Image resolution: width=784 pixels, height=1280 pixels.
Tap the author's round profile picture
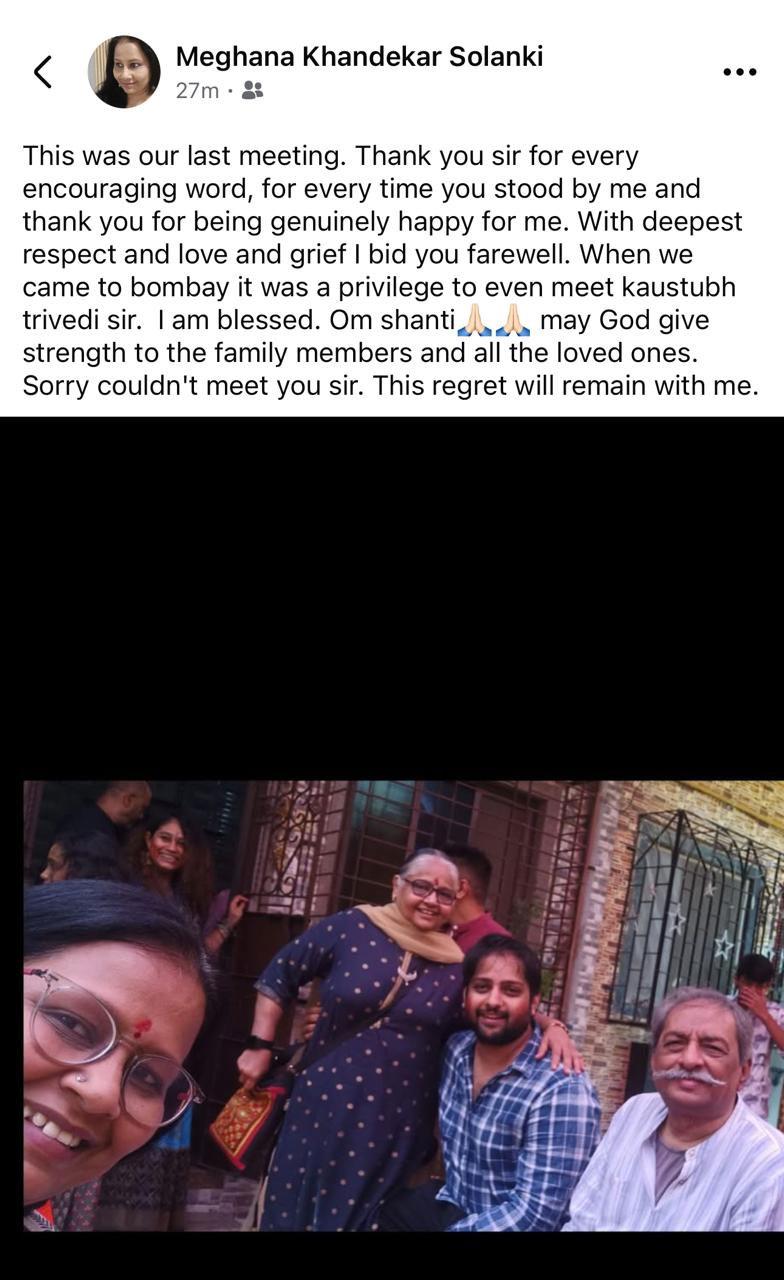[x=124, y=72]
